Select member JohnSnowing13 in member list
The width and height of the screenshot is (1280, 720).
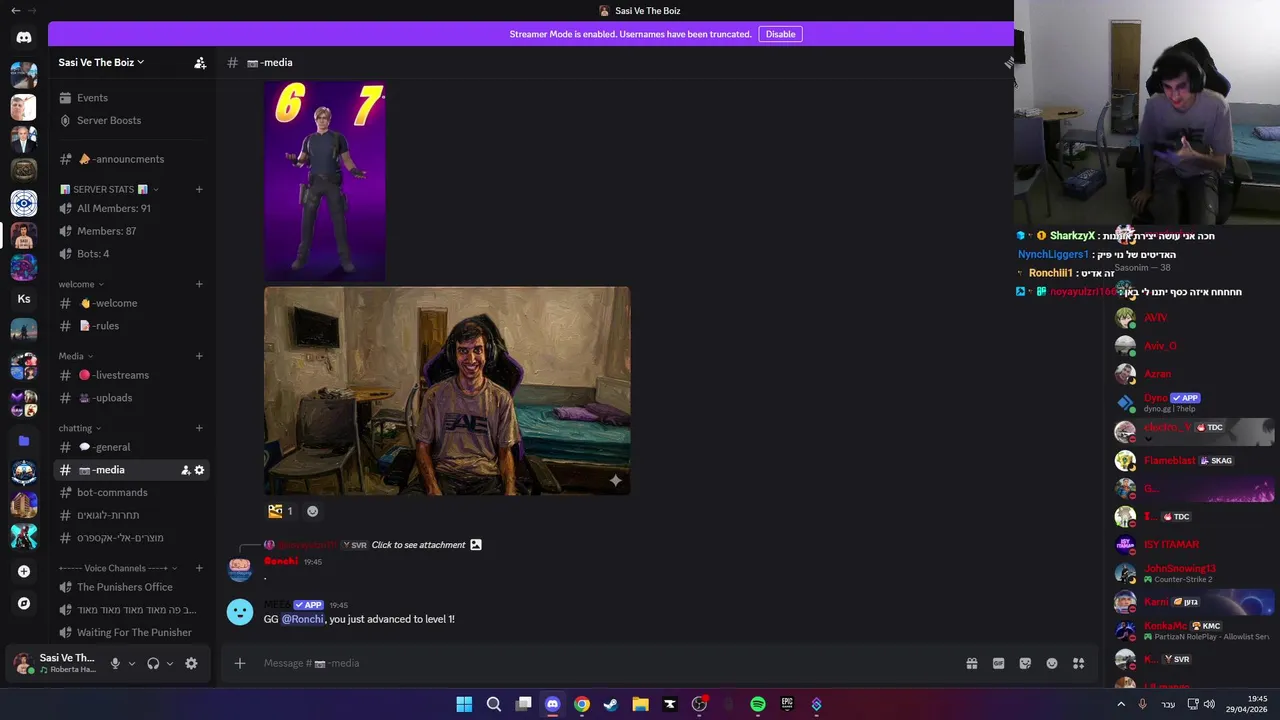coord(1194,573)
